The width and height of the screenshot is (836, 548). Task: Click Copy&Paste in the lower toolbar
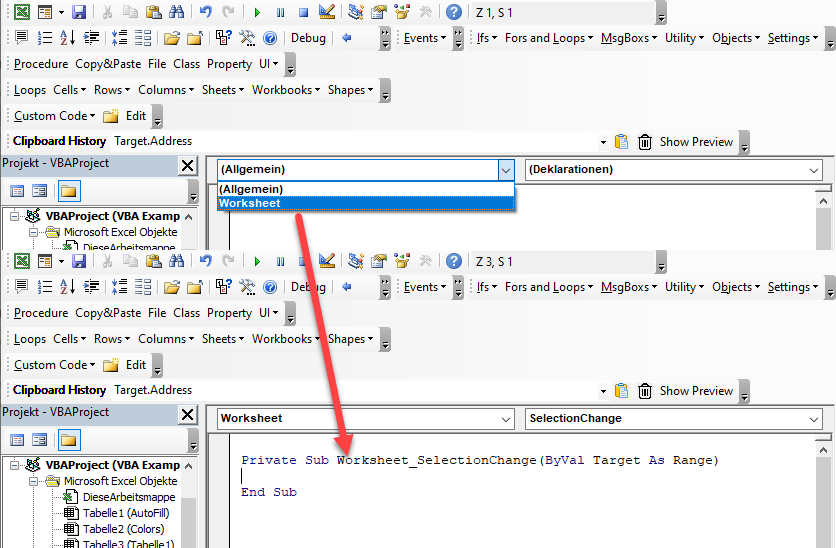(x=108, y=313)
